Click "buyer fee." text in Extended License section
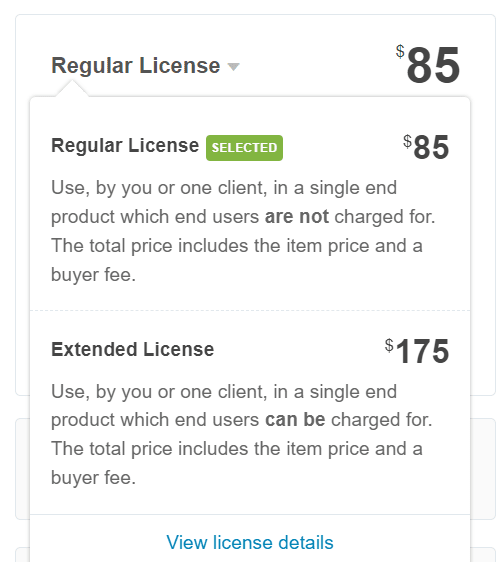This screenshot has height=562, width=496. coord(94,478)
